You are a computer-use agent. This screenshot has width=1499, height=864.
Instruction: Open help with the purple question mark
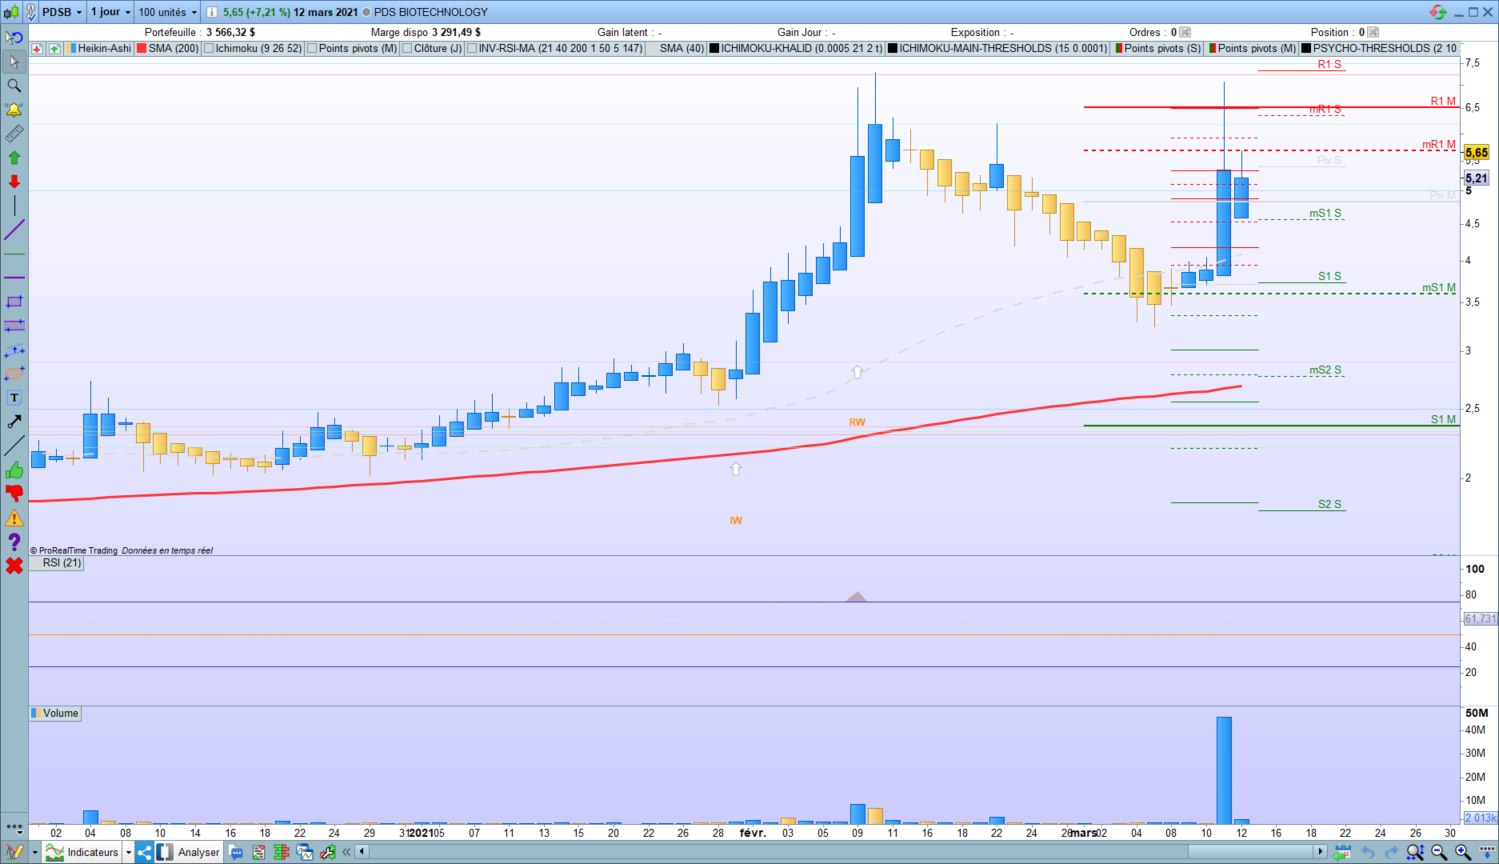point(14,542)
